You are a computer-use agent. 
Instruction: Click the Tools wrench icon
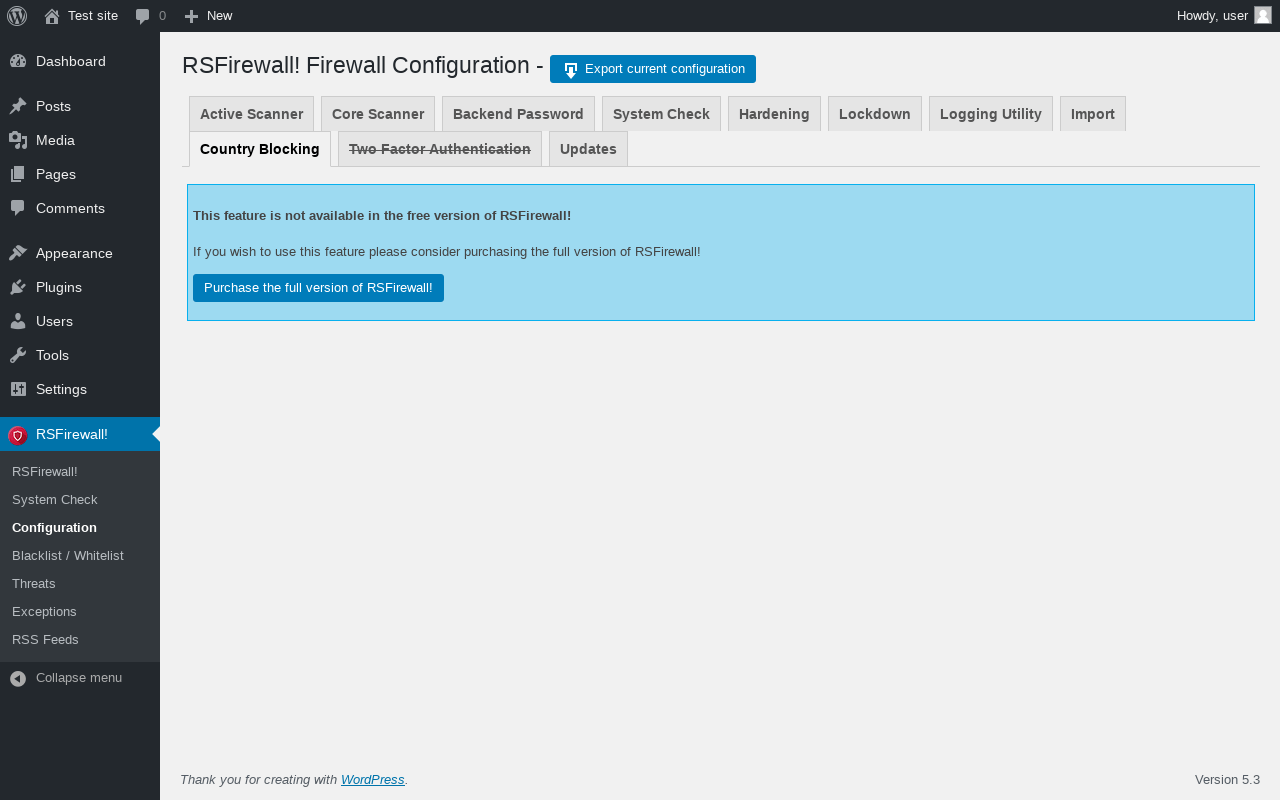coord(18,355)
